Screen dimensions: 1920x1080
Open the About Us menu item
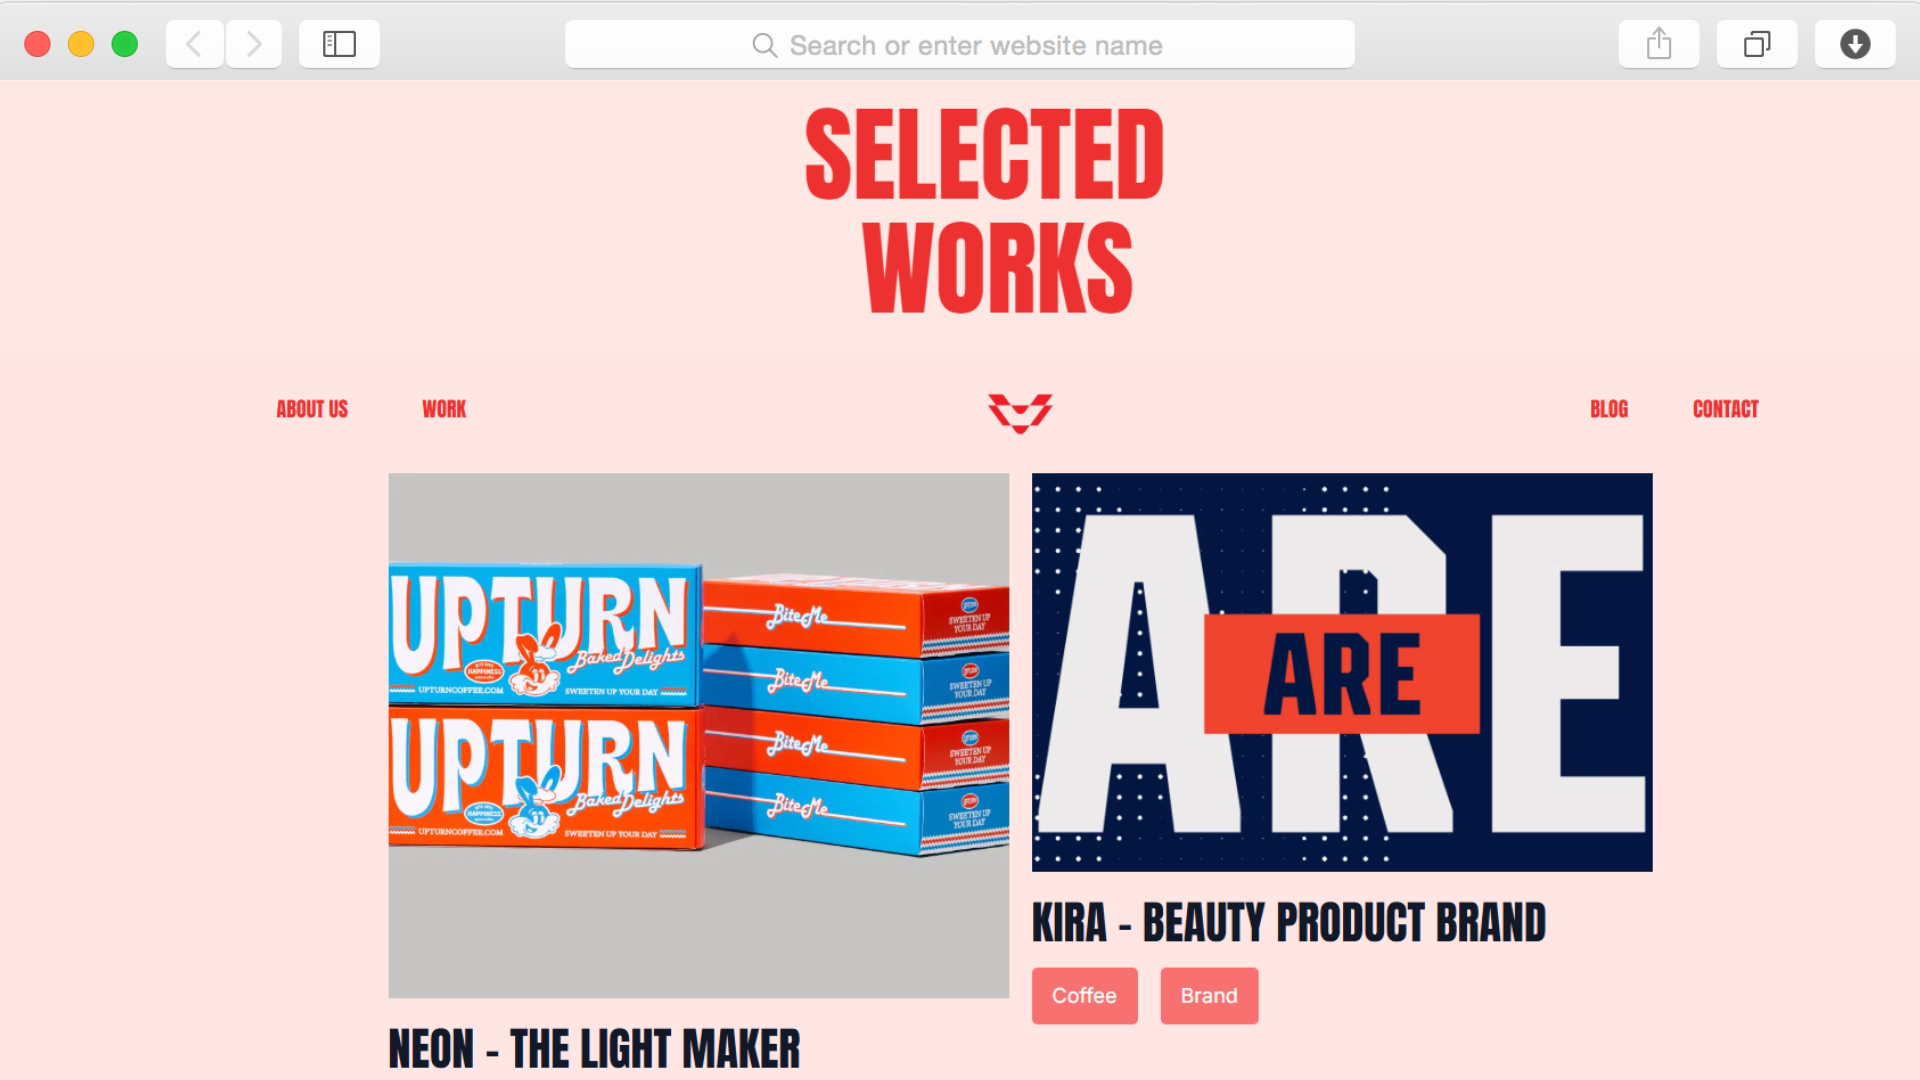[312, 409]
